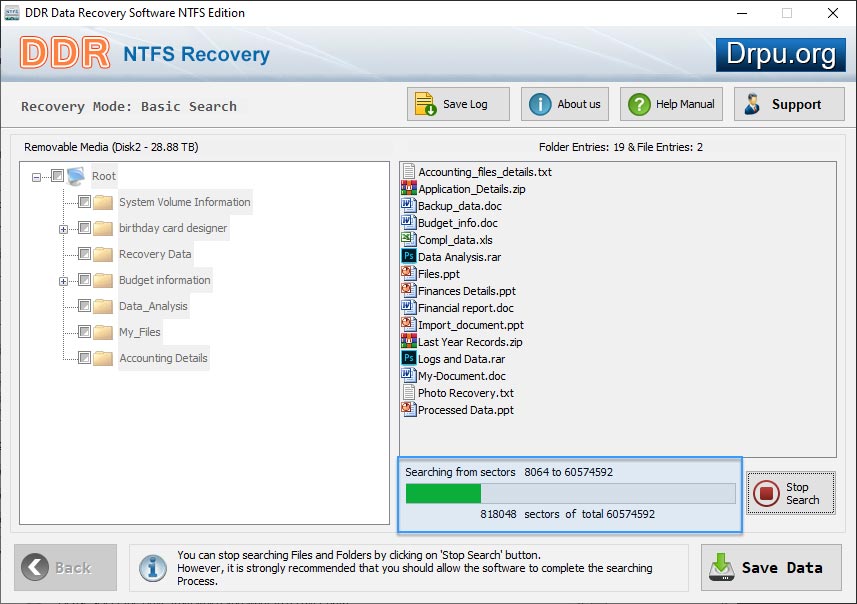Click the Financial report.doc icon

click(x=408, y=307)
